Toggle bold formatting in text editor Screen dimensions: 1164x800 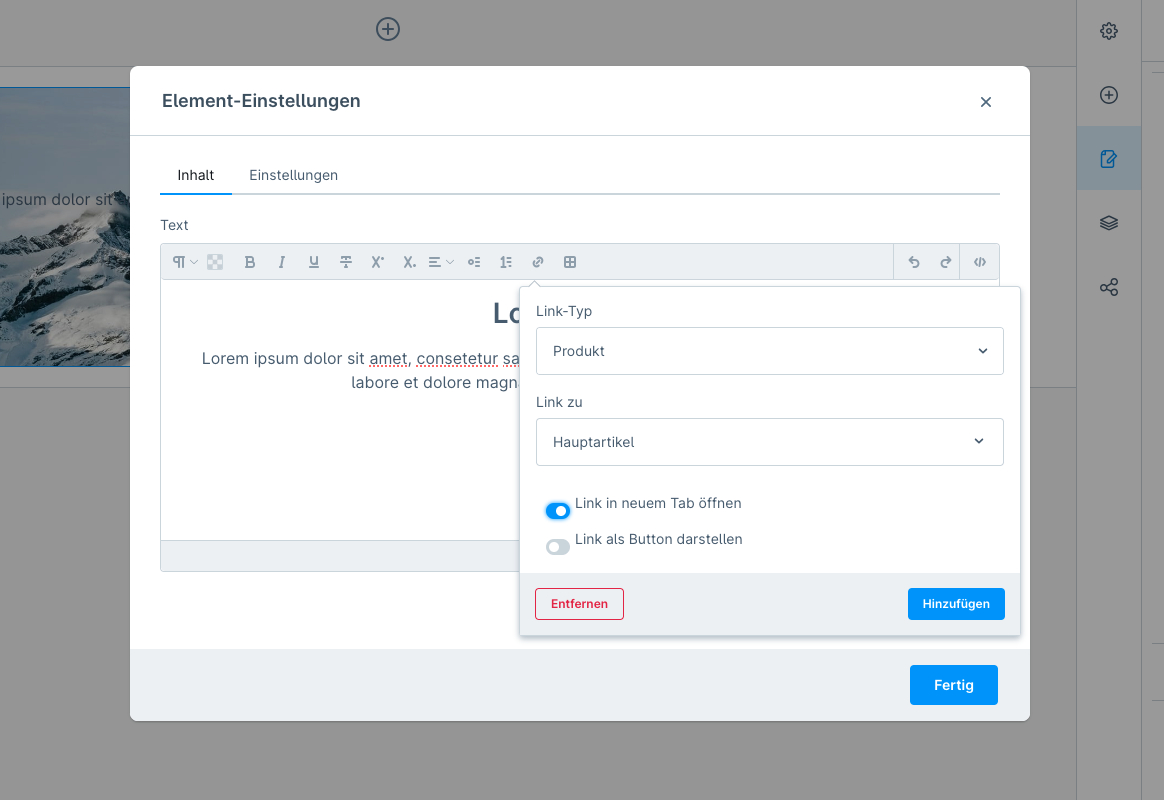[x=250, y=262]
